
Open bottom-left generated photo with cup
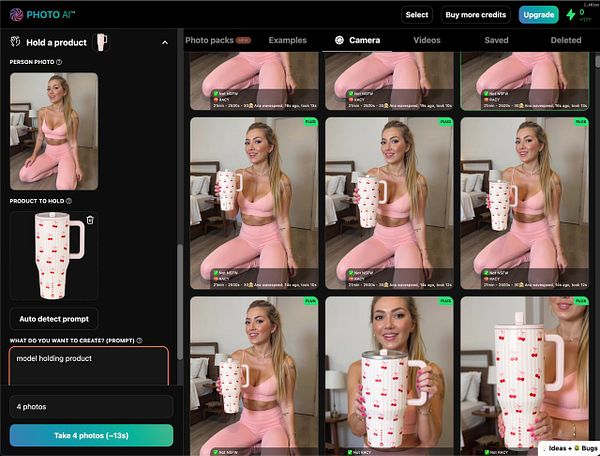254,376
